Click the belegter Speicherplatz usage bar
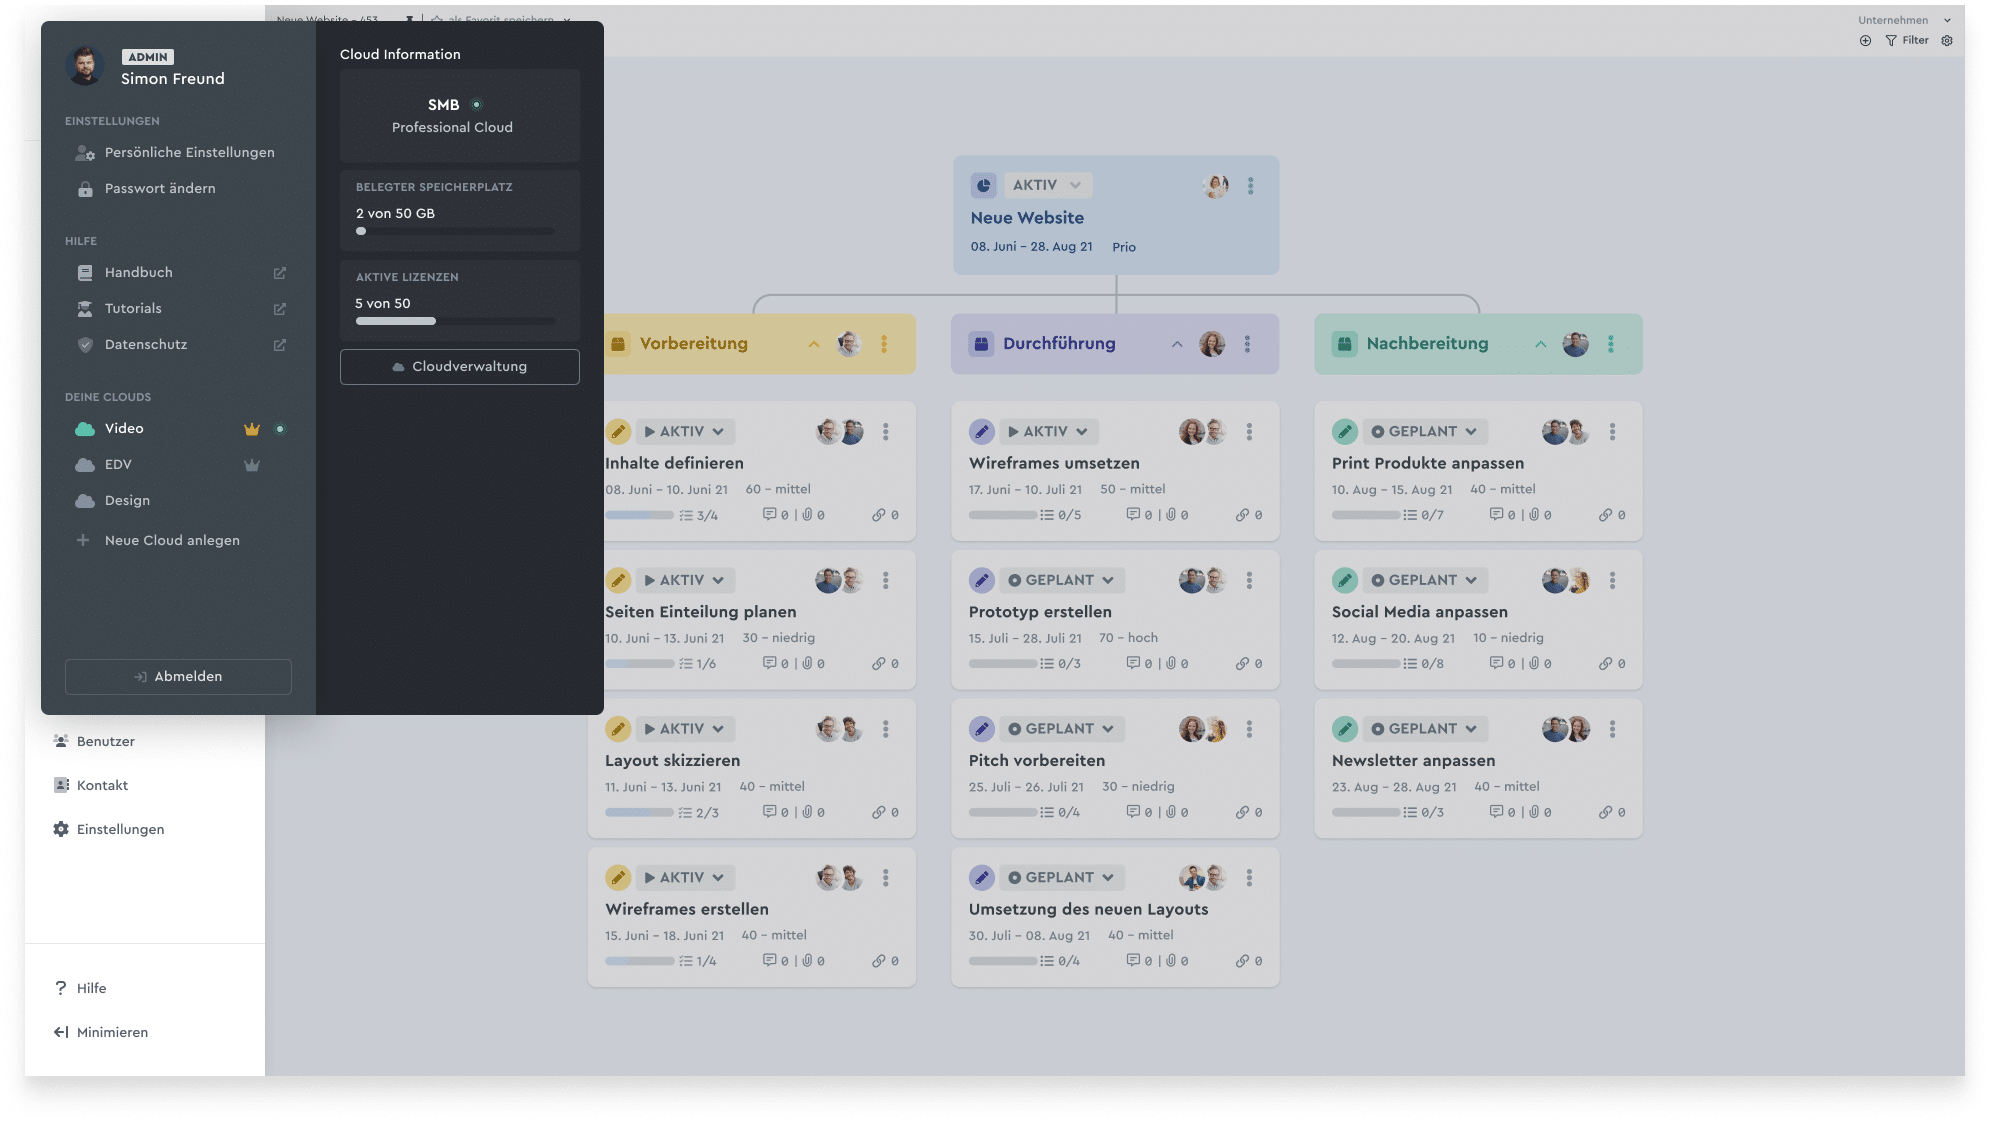Viewport: 1990px width, 1121px height. tap(455, 231)
